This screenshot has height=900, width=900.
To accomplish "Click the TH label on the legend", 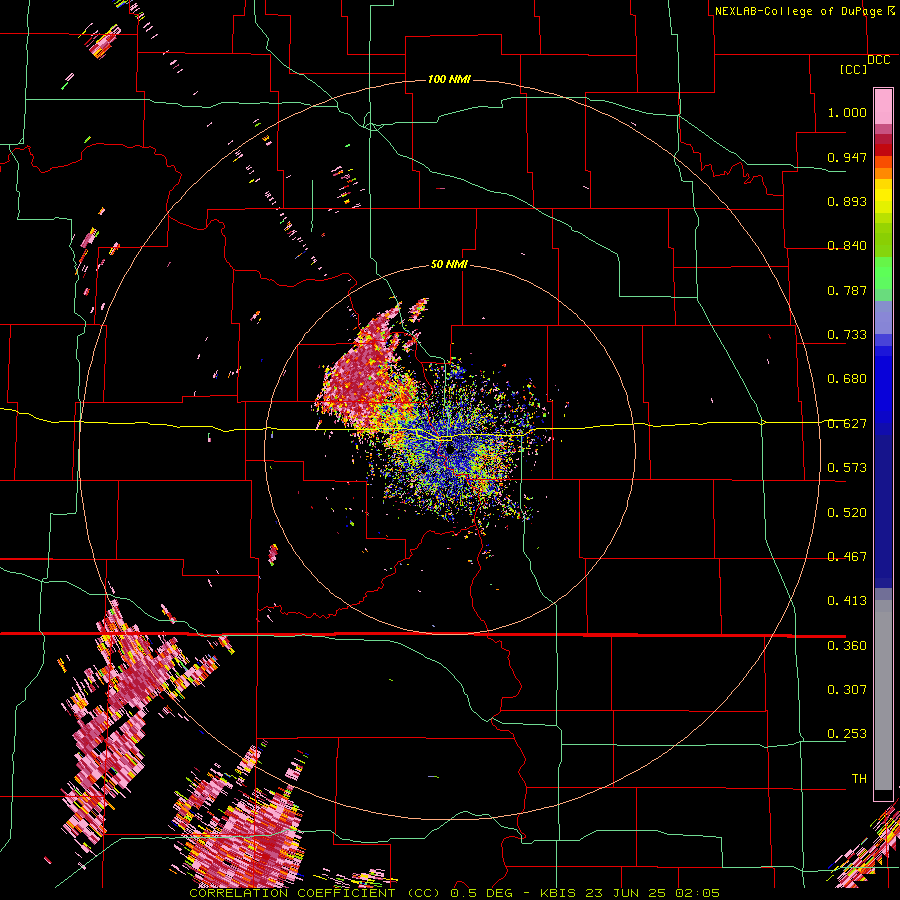I will (859, 779).
